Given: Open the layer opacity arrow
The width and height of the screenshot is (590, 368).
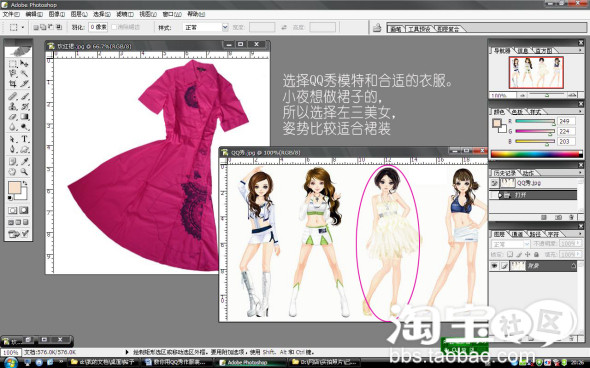Looking at the screenshot, I should (x=579, y=243).
